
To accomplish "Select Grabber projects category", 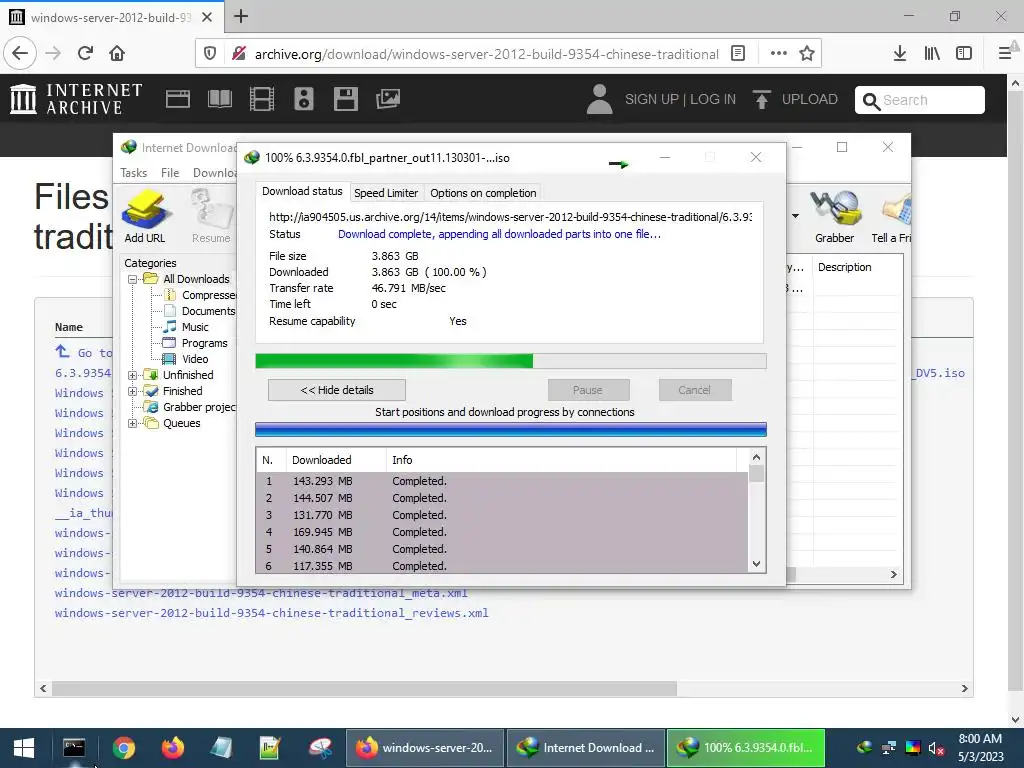I will point(190,407).
